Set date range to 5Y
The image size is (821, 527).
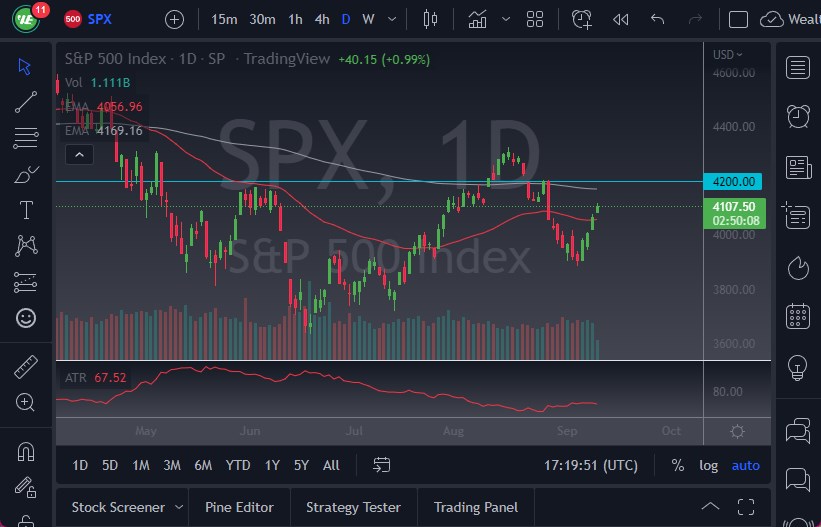(301, 465)
